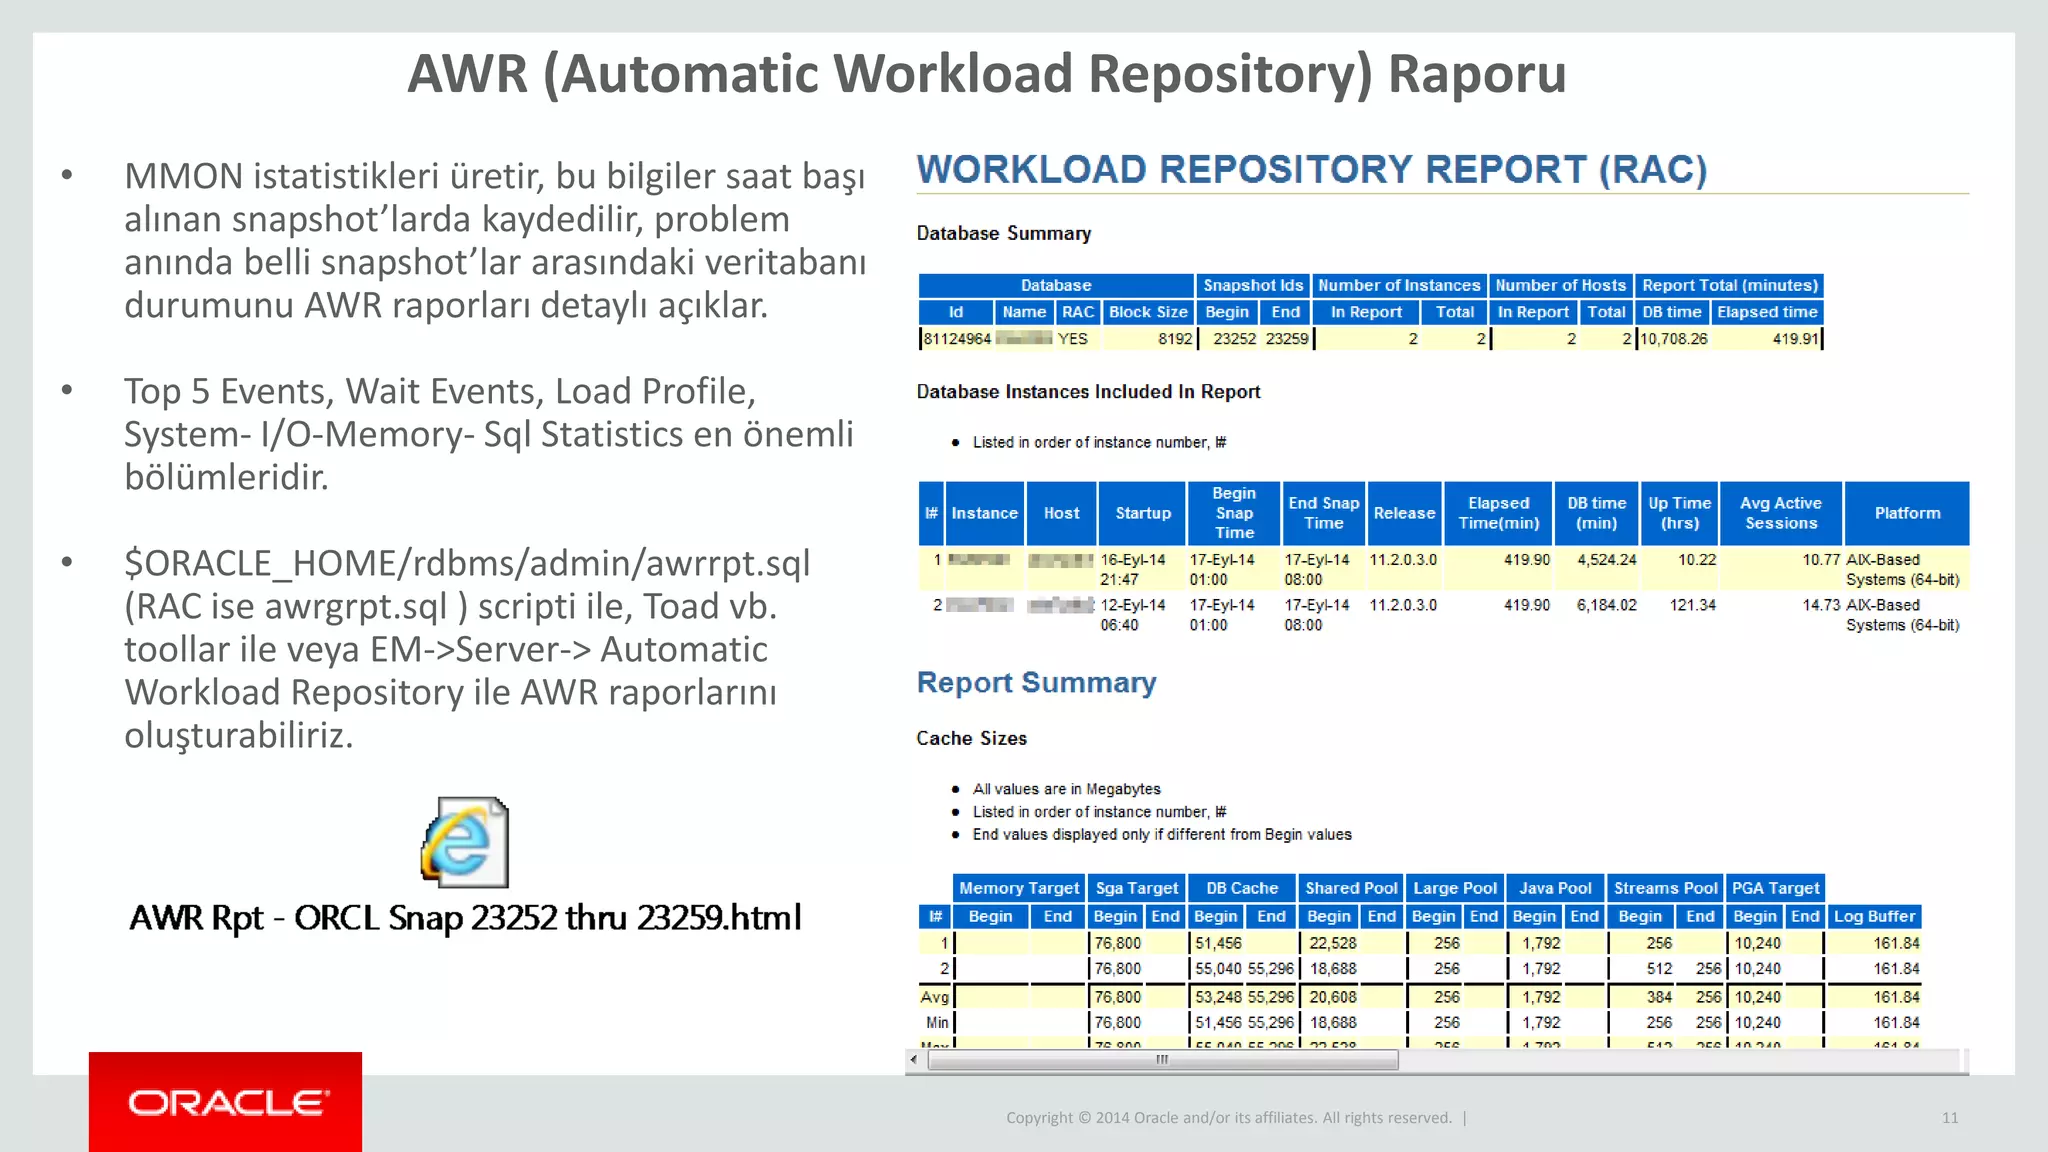This screenshot has width=2048, height=1152.
Task: Click the copyright notice in the footer
Action: 1228,1118
